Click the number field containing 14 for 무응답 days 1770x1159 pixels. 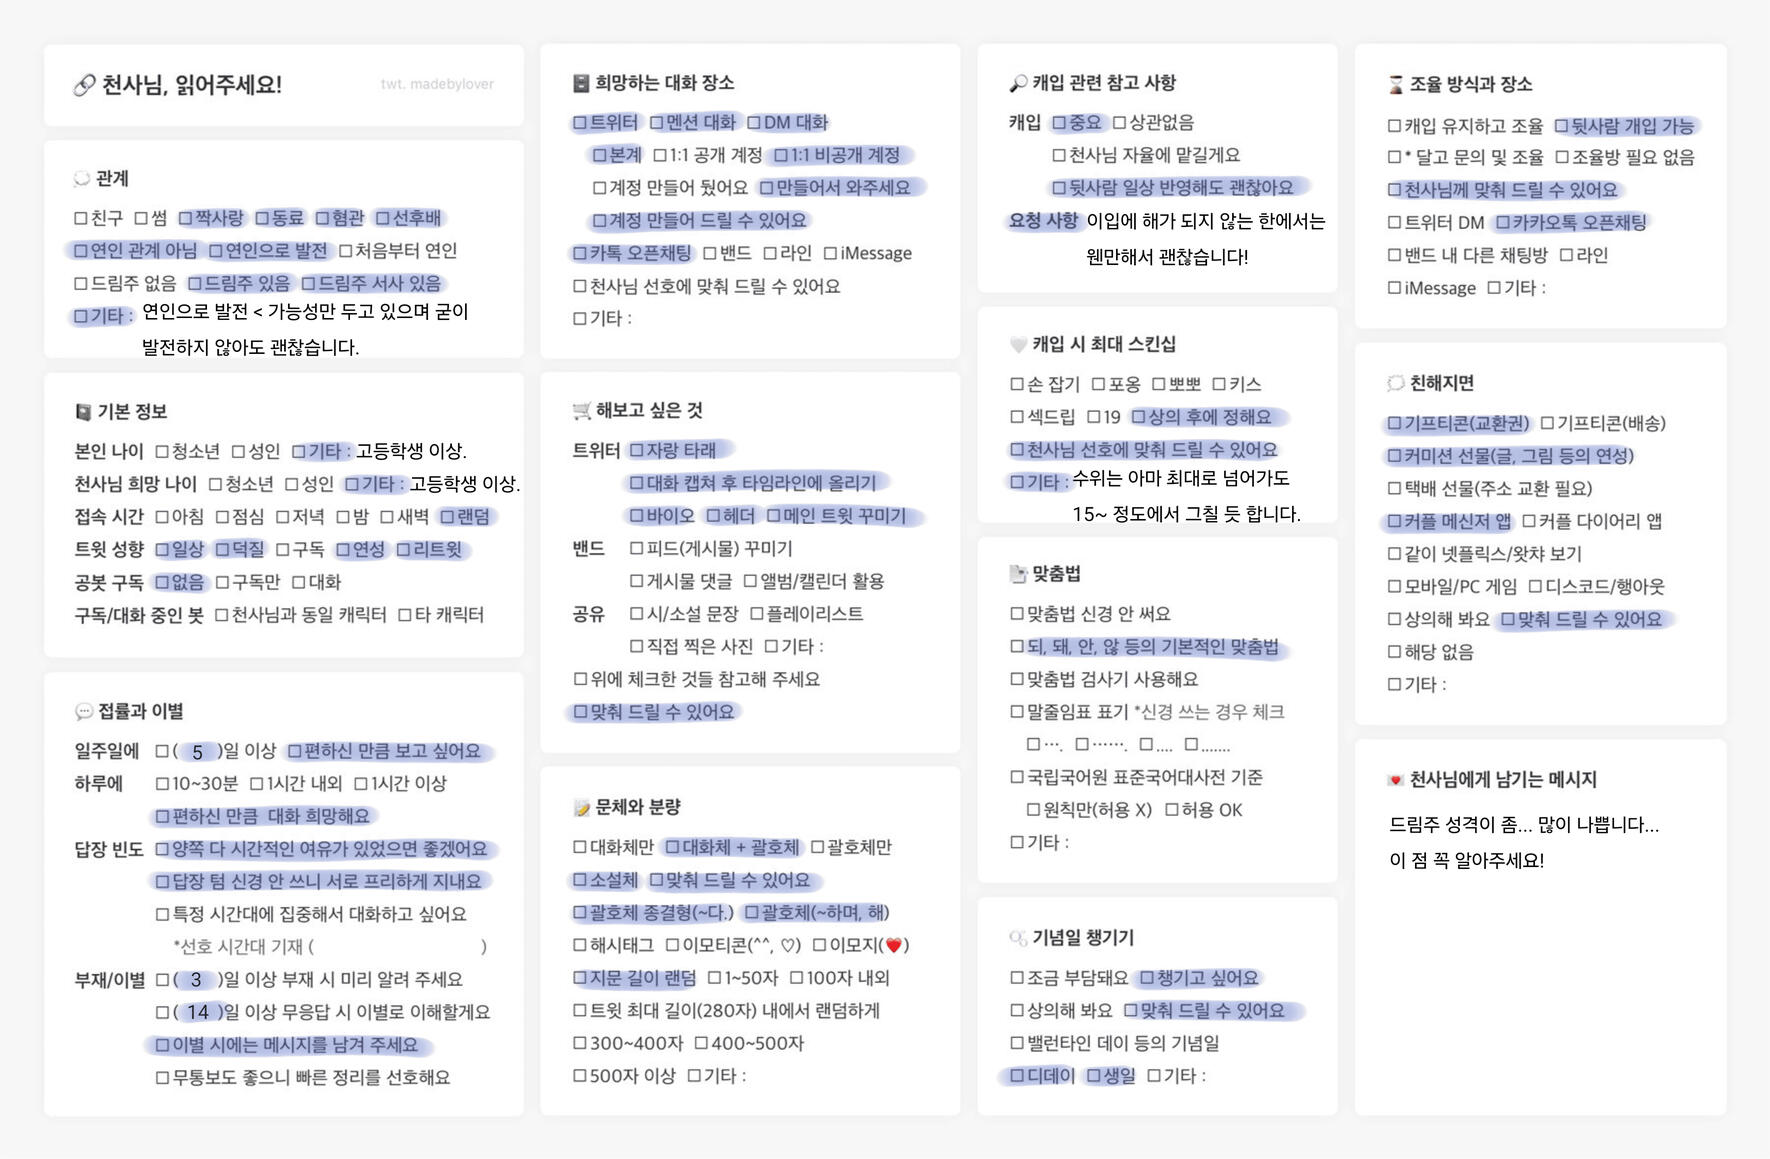tap(198, 1012)
